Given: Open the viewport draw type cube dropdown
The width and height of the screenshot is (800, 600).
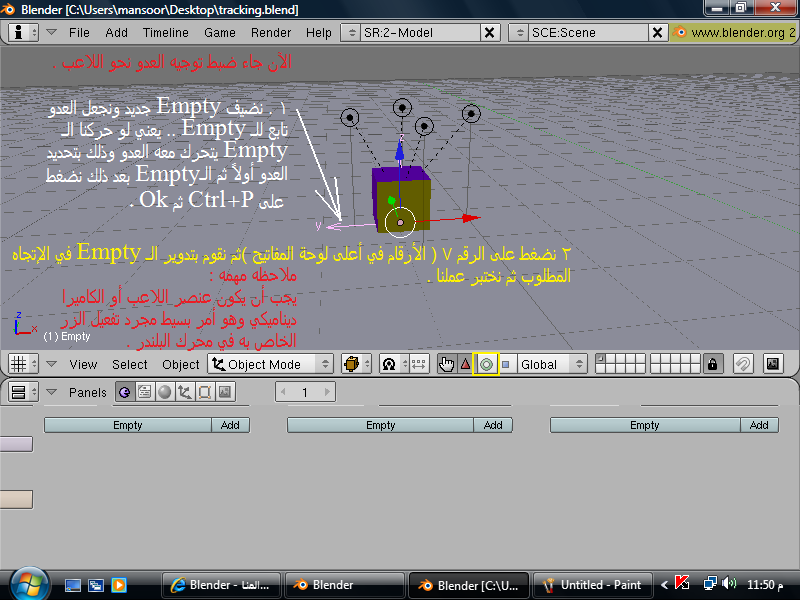Looking at the screenshot, I should [357, 364].
